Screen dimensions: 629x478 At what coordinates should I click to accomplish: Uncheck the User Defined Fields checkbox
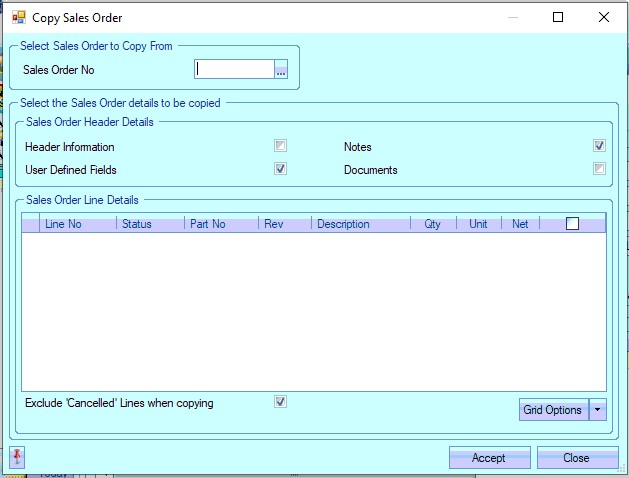coord(281,169)
